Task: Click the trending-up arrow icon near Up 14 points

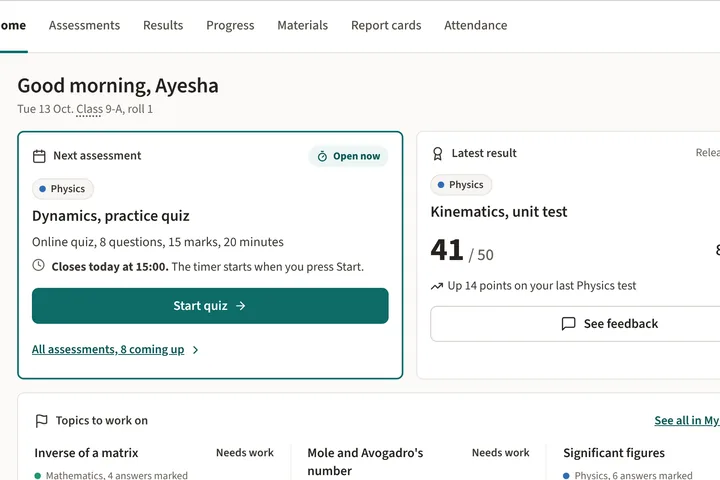Action: [437, 286]
